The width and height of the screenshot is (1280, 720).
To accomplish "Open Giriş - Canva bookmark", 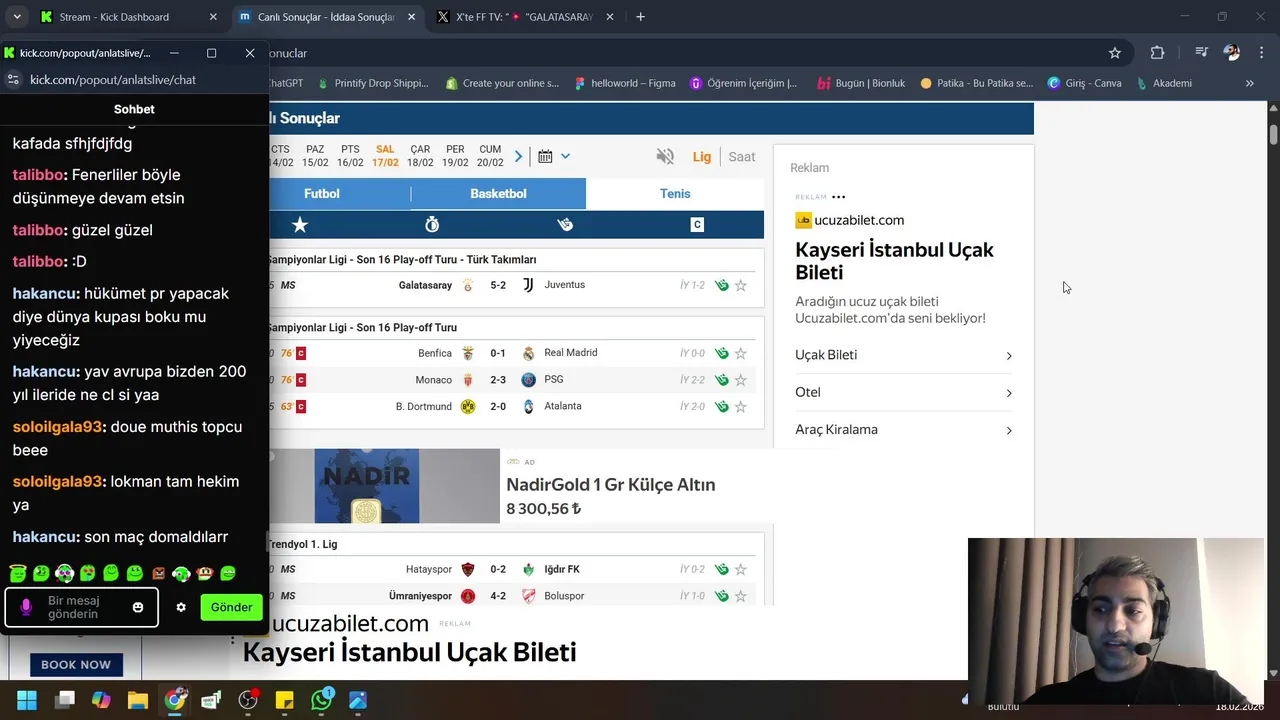I will (x=1085, y=83).
